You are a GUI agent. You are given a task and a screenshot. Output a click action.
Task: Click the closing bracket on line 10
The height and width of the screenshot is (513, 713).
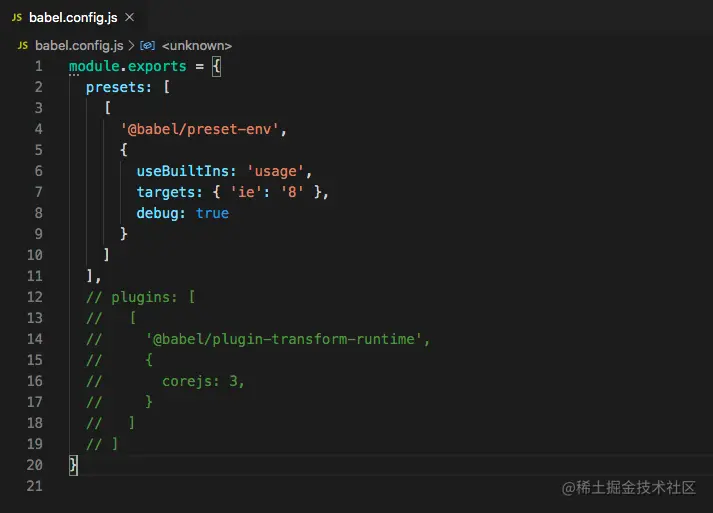(x=106, y=255)
